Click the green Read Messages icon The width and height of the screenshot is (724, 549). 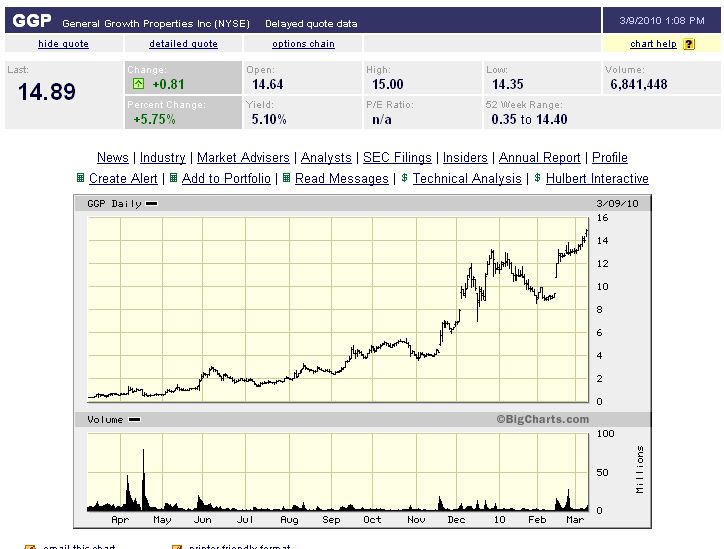tap(286, 178)
